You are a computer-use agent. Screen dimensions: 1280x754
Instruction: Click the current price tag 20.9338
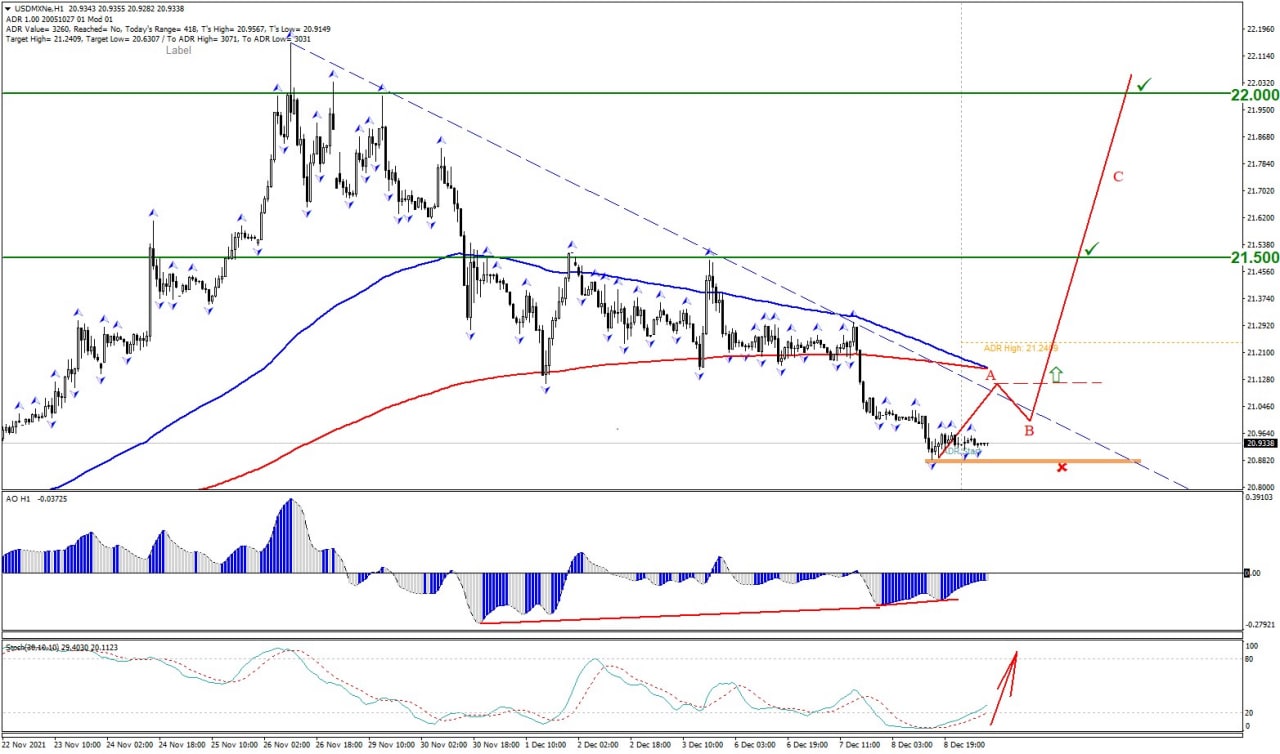click(1260, 443)
